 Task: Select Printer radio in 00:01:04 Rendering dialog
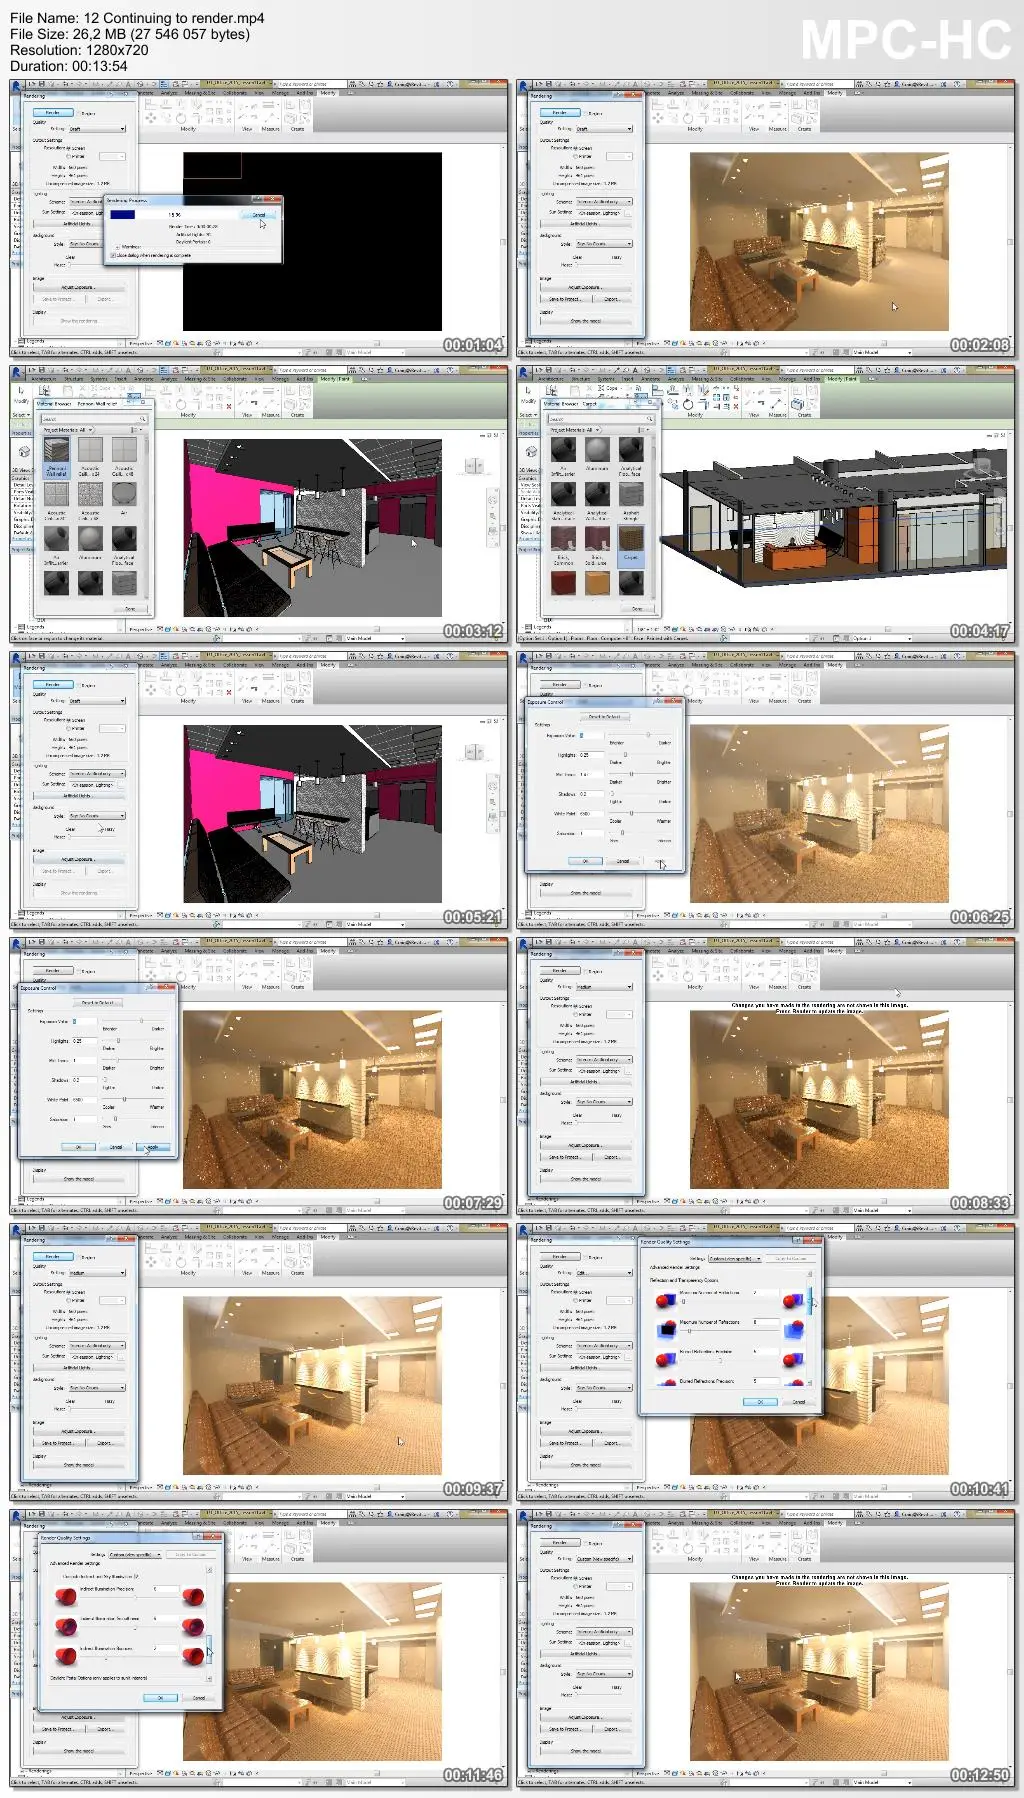coord(68,156)
